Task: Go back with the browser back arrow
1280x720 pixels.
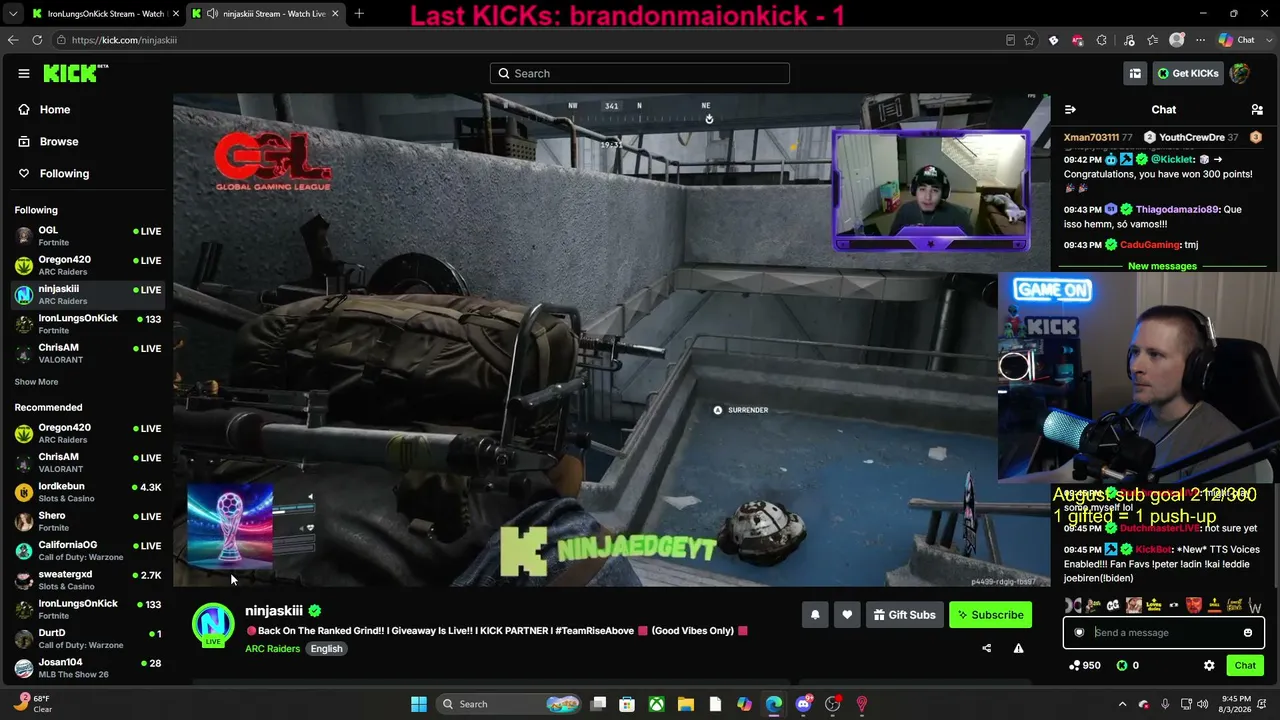Action: 13,40
